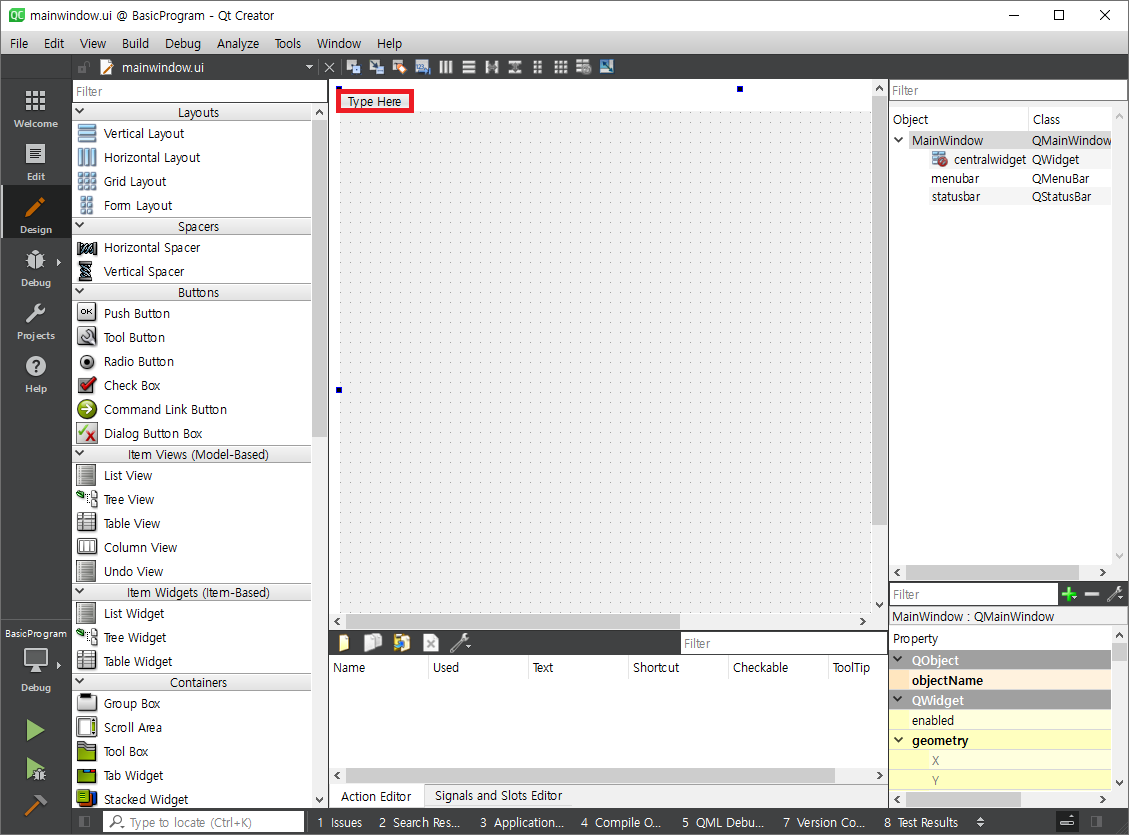1129x835 pixels.
Task: Collapse the Layouts widget category
Action: click(80, 112)
